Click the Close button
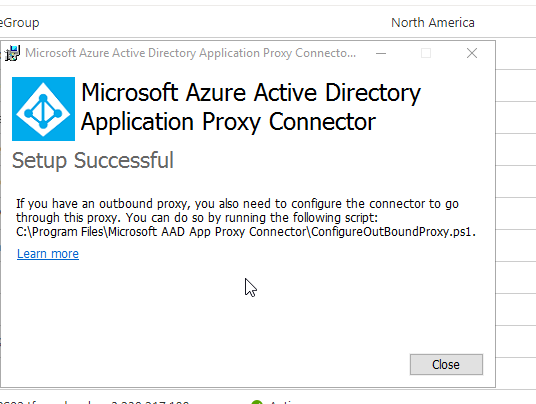The height and width of the screenshot is (404, 536). click(x=446, y=364)
